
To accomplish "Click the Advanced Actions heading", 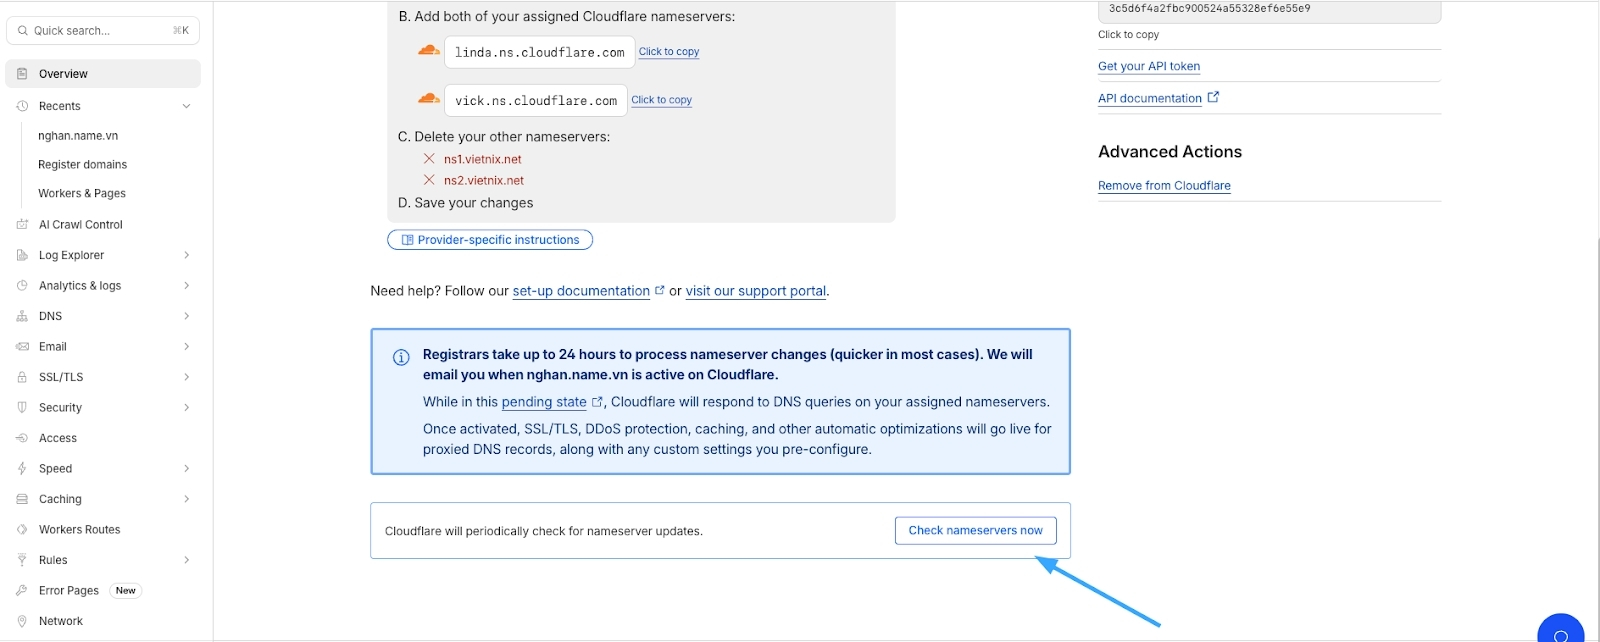I will click(x=1170, y=152).
